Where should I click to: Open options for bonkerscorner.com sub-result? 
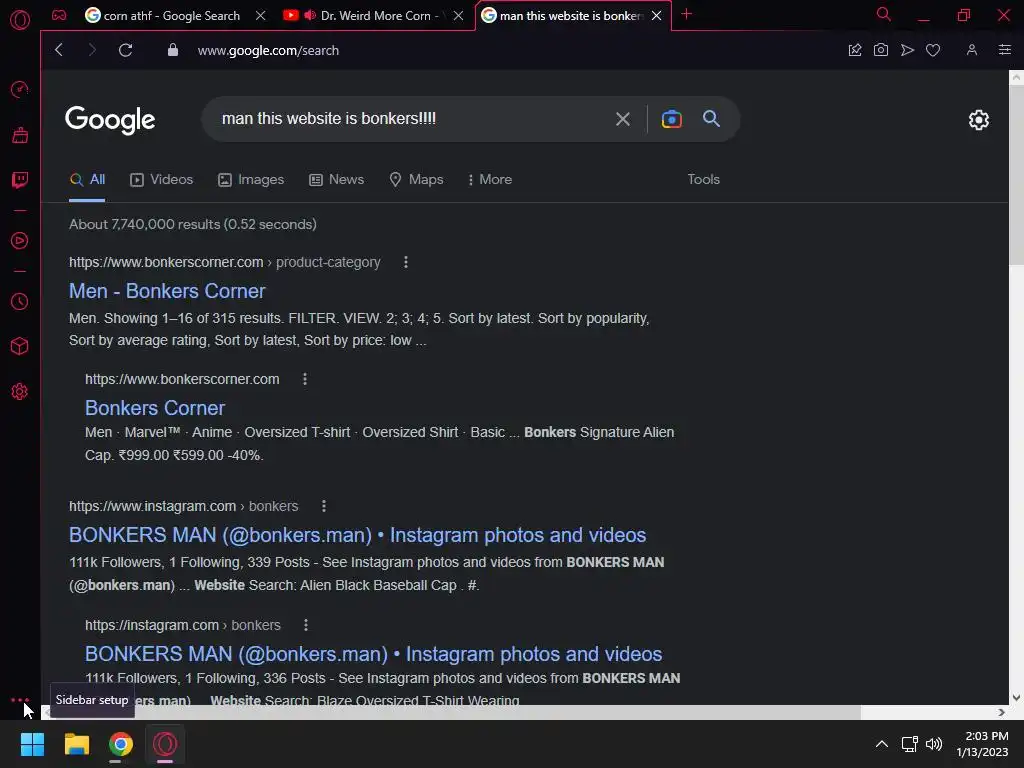pyautogui.click(x=304, y=379)
